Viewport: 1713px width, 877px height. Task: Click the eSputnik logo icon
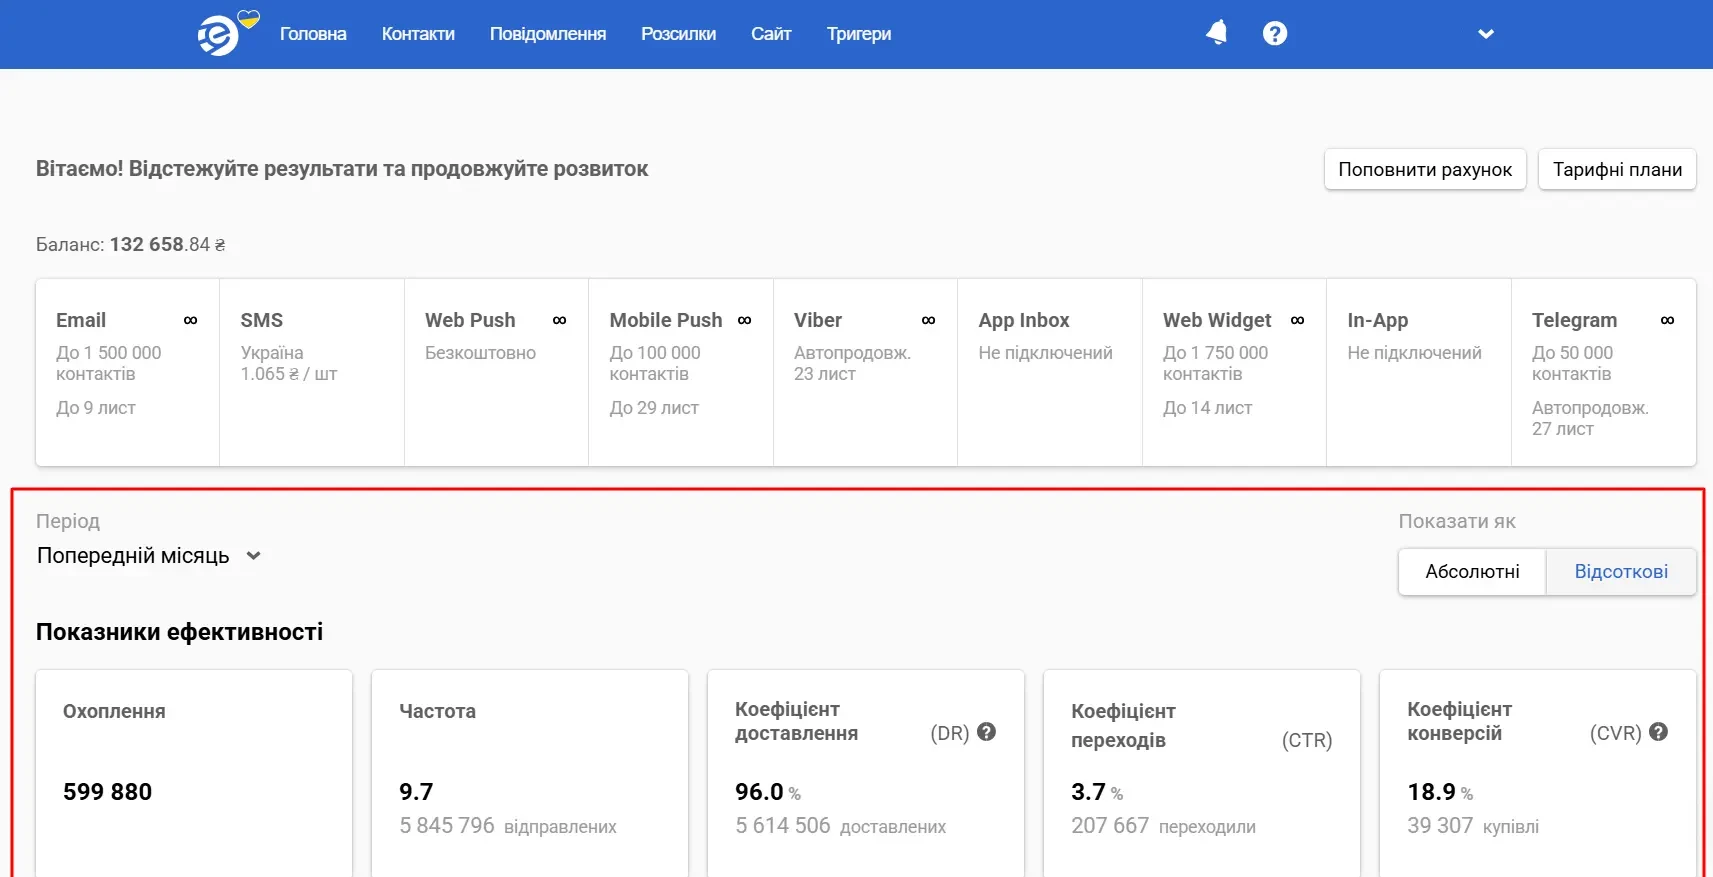pyautogui.click(x=219, y=35)
